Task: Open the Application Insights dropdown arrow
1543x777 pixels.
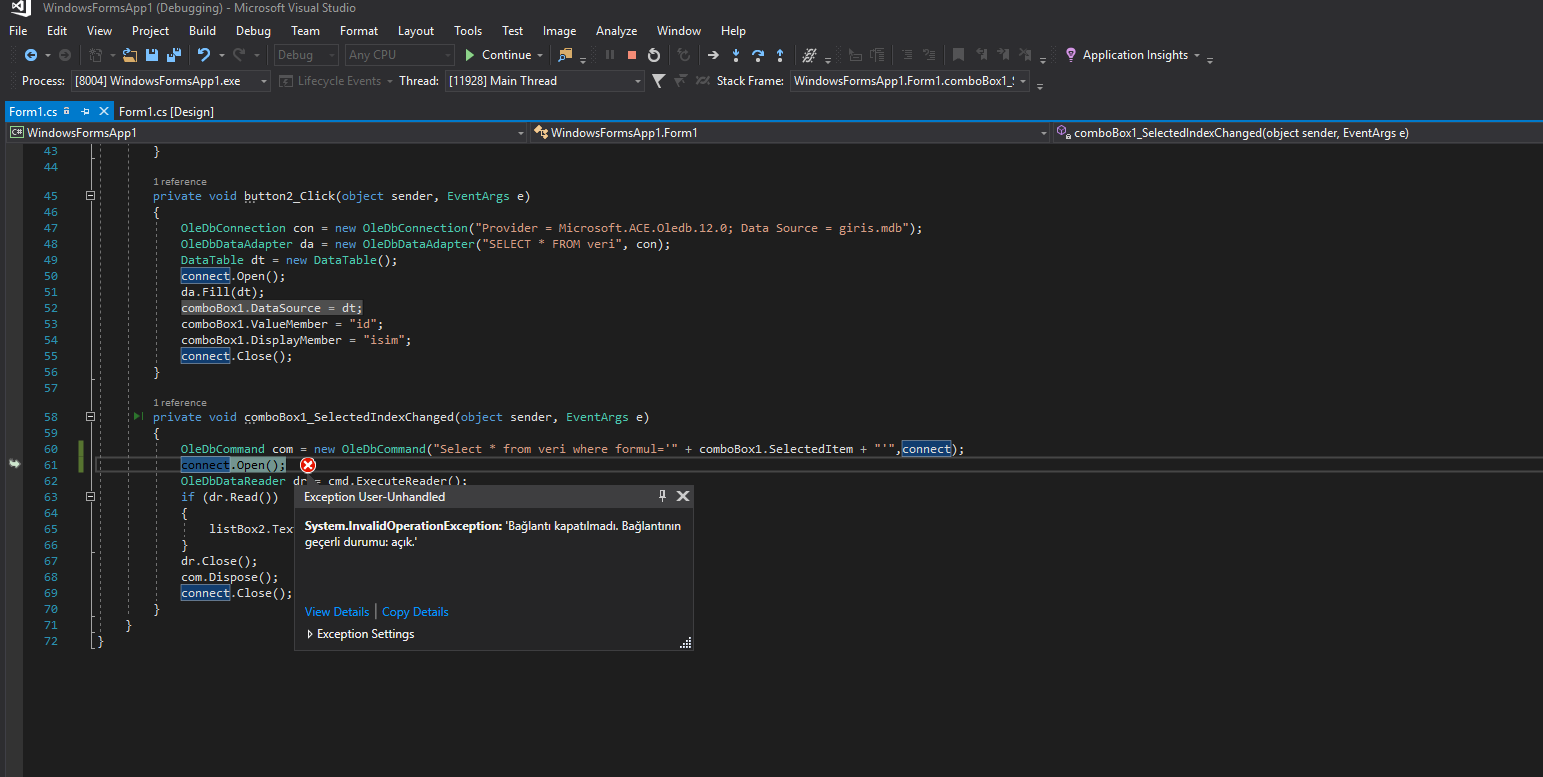Action: 1197,55
